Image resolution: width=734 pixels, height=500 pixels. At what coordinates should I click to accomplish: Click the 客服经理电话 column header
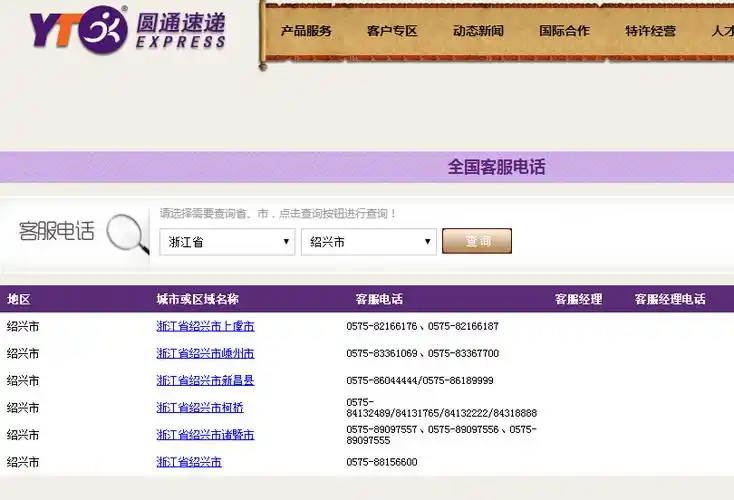click(x=670, y=299)
